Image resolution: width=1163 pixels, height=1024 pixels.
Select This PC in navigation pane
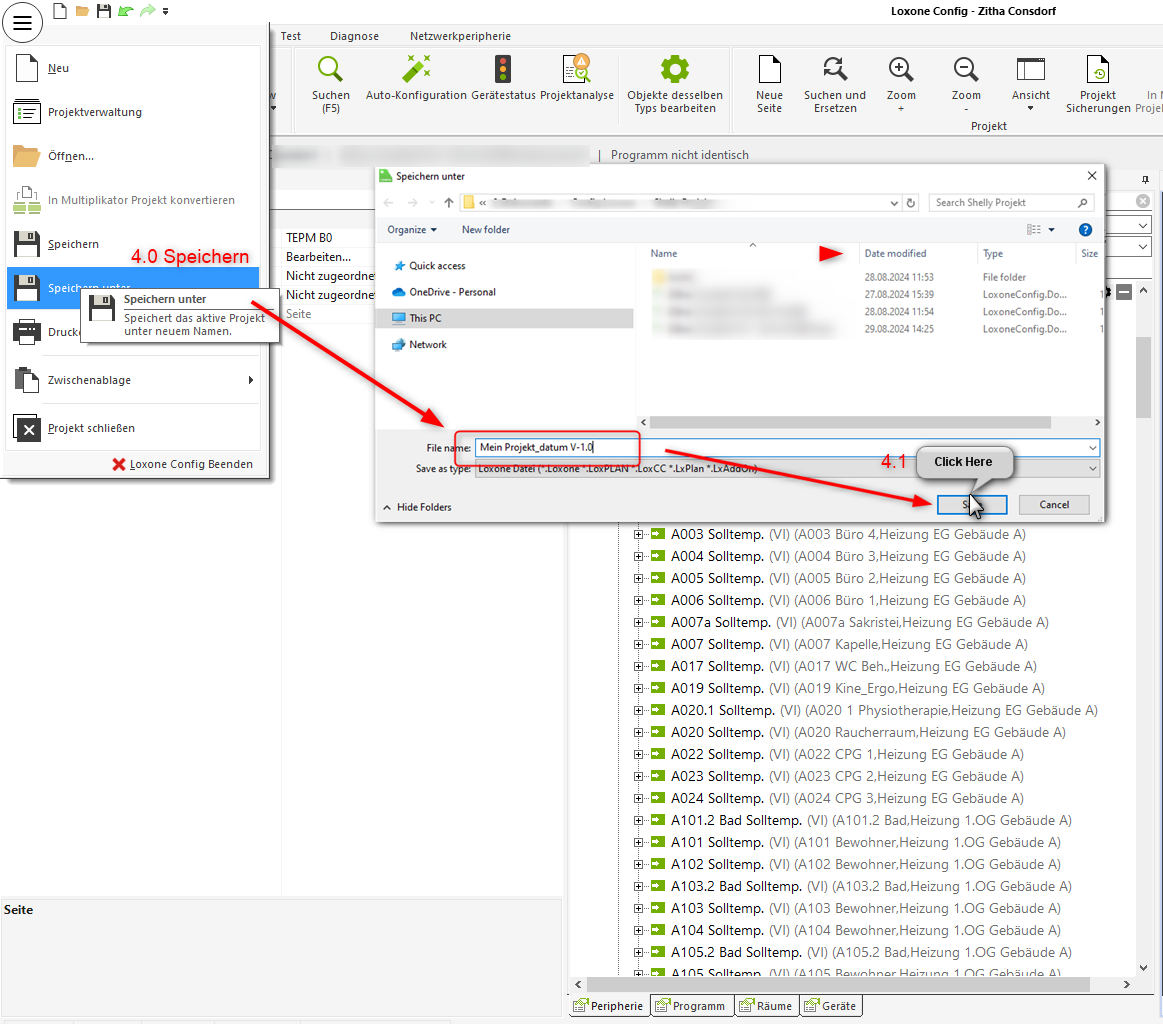tap(428, 318)
